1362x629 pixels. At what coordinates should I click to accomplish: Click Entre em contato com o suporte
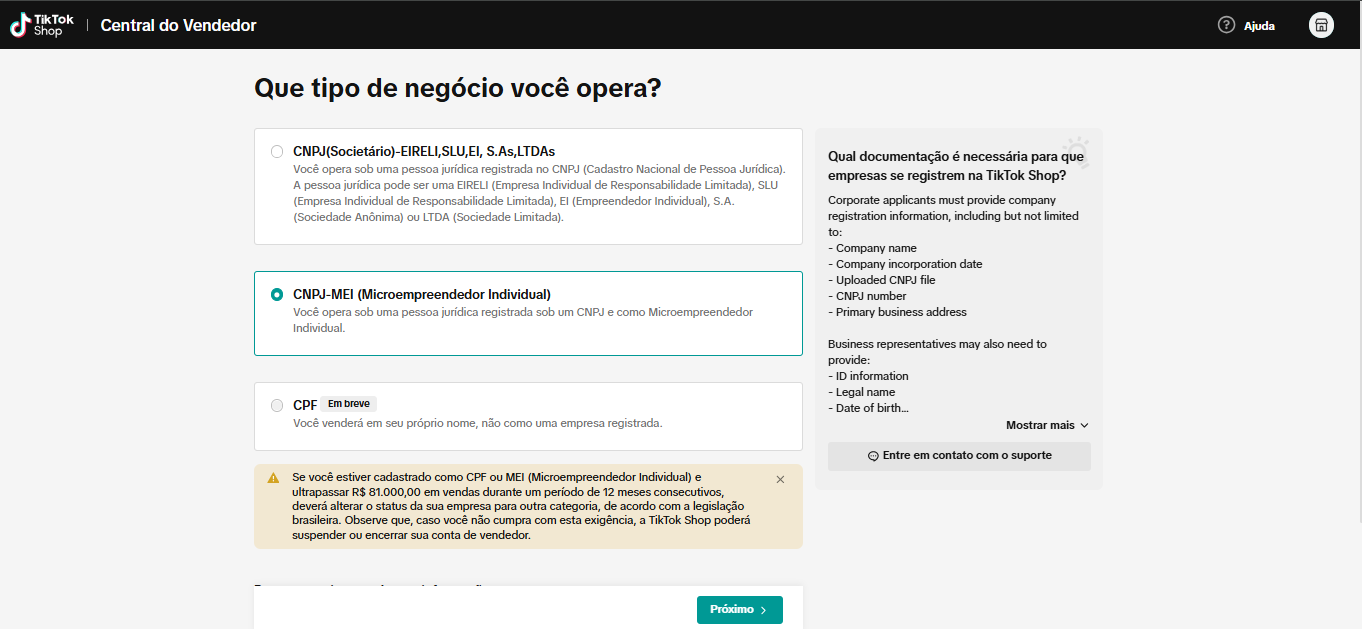[x=959, y=456]
